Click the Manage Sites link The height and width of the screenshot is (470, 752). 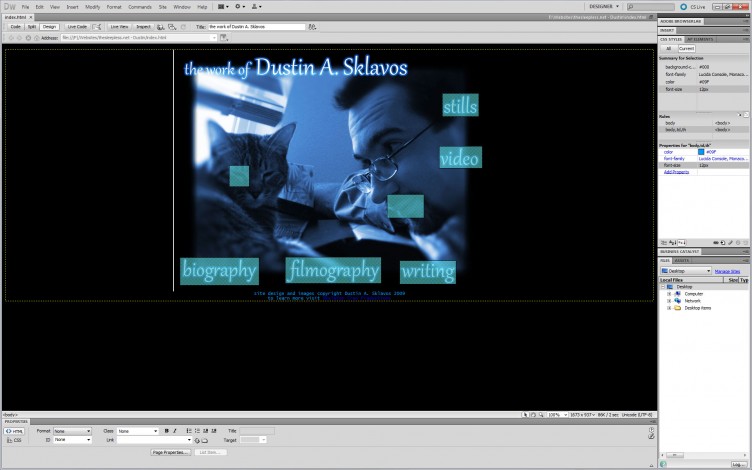click(x=727, y=271)
